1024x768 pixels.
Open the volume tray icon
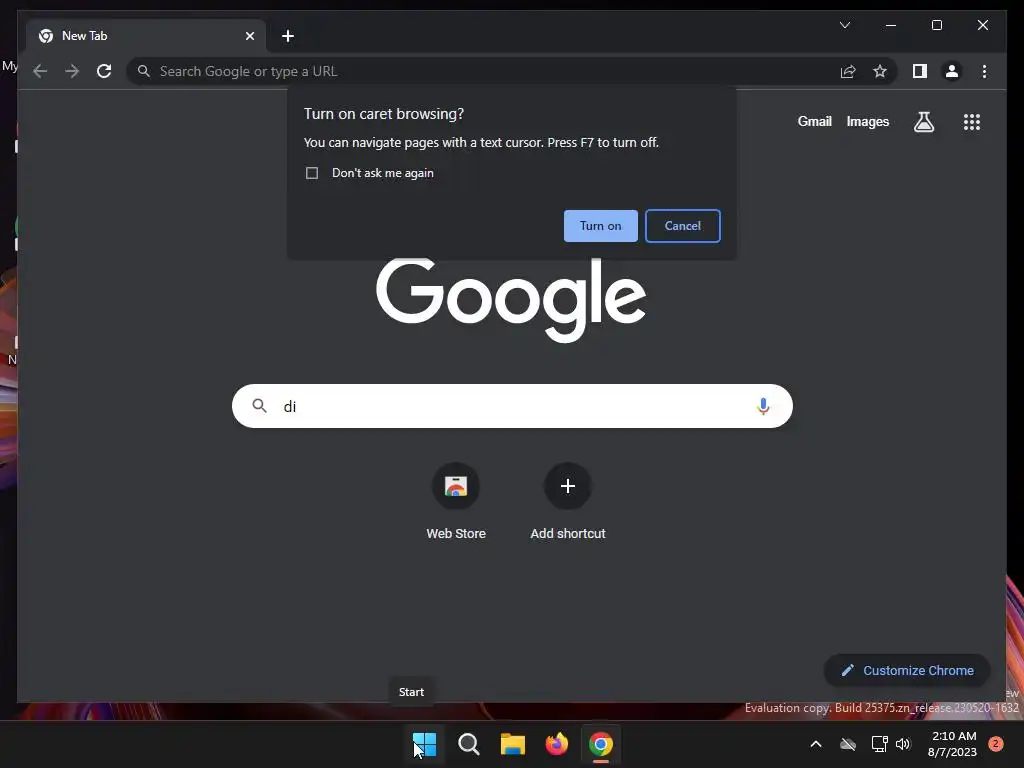point(903,744)
